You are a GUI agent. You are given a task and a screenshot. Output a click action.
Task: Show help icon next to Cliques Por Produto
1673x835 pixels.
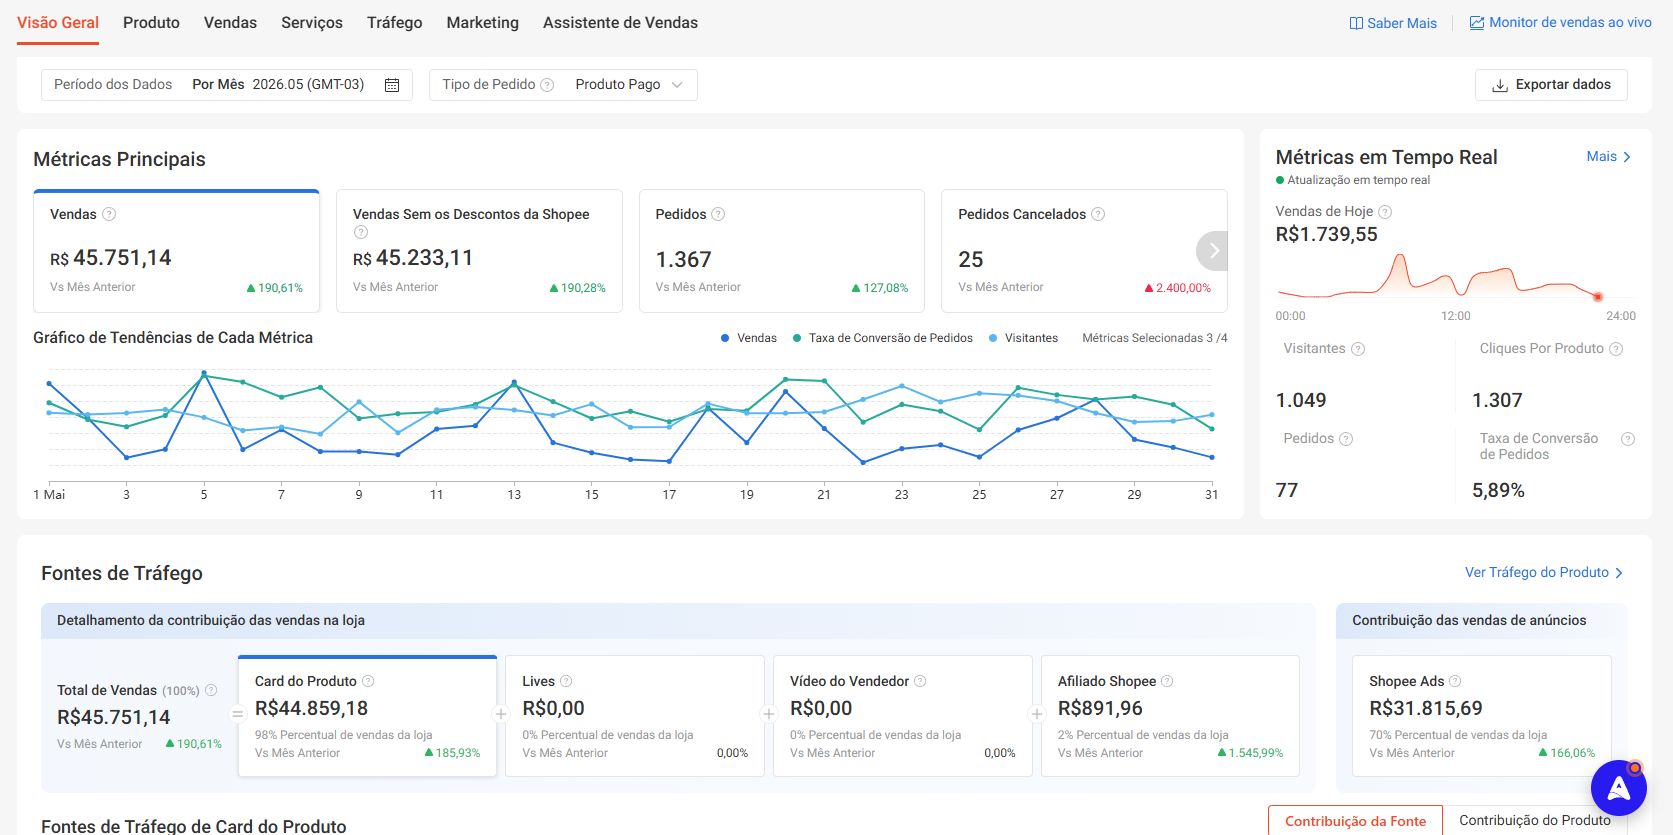(x=1616, y=349)
